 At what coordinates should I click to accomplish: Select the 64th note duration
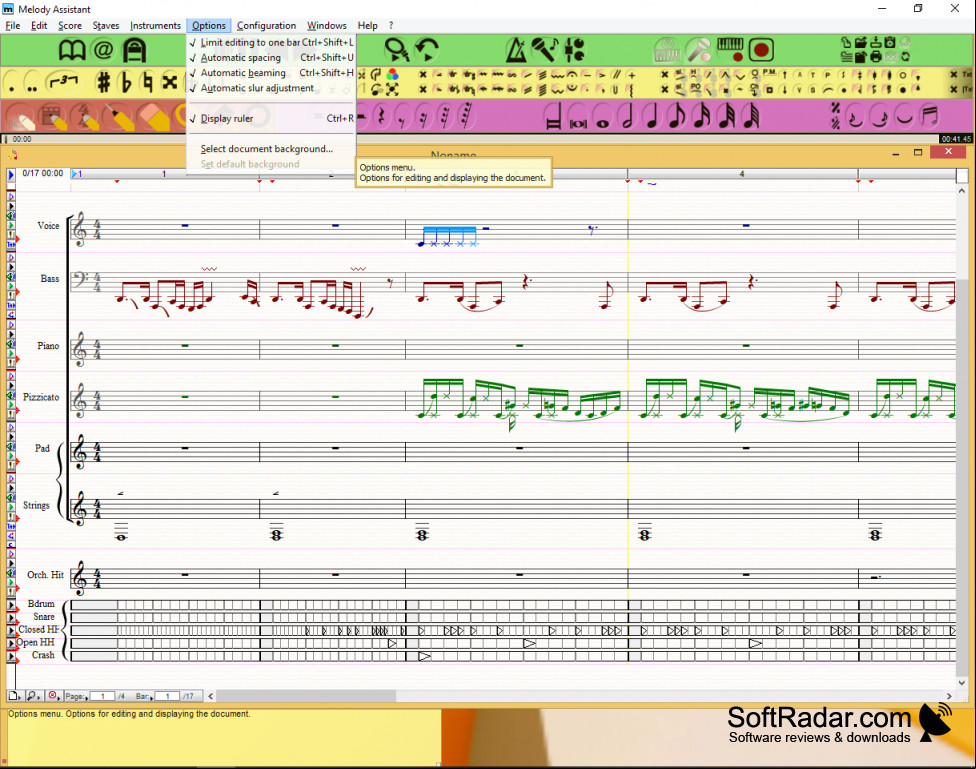tap(752, 117)
